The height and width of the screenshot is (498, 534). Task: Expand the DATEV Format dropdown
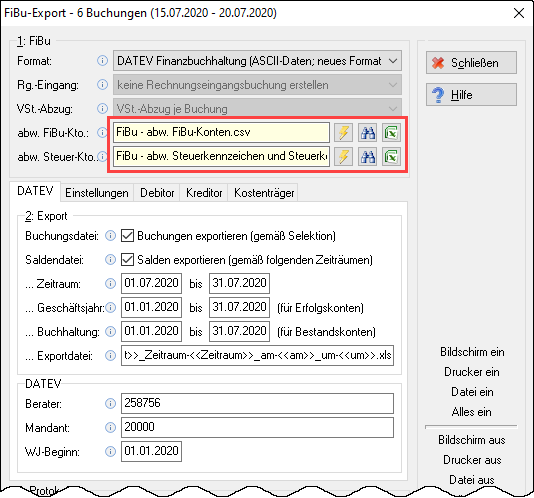tap(257, 61)
